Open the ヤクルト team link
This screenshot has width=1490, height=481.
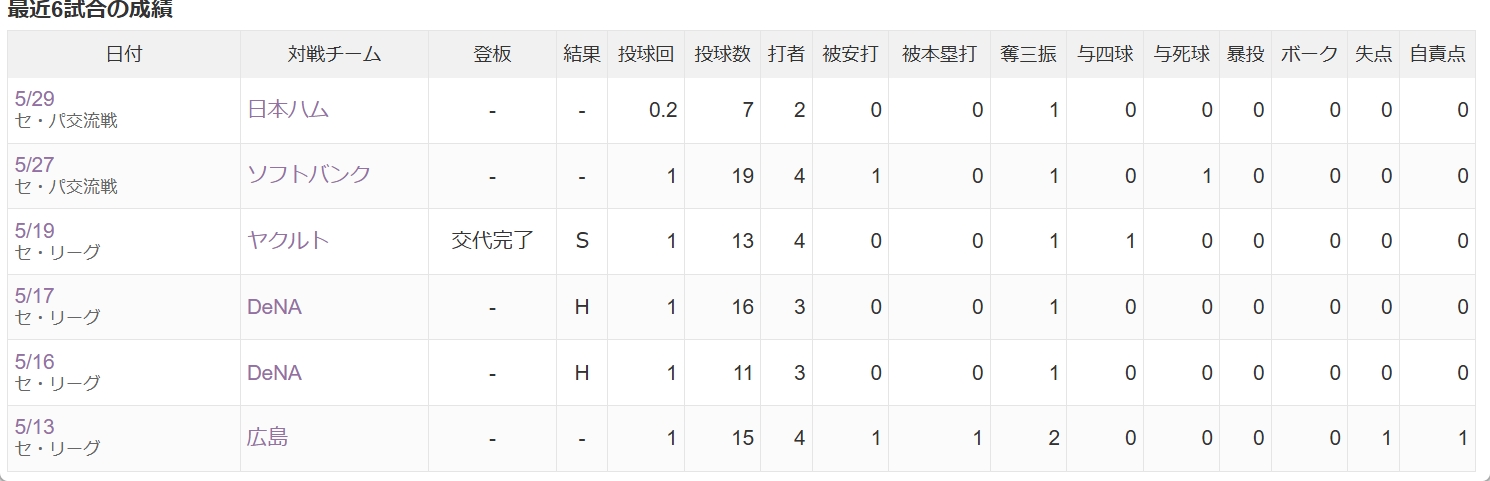tap(288, 240)
